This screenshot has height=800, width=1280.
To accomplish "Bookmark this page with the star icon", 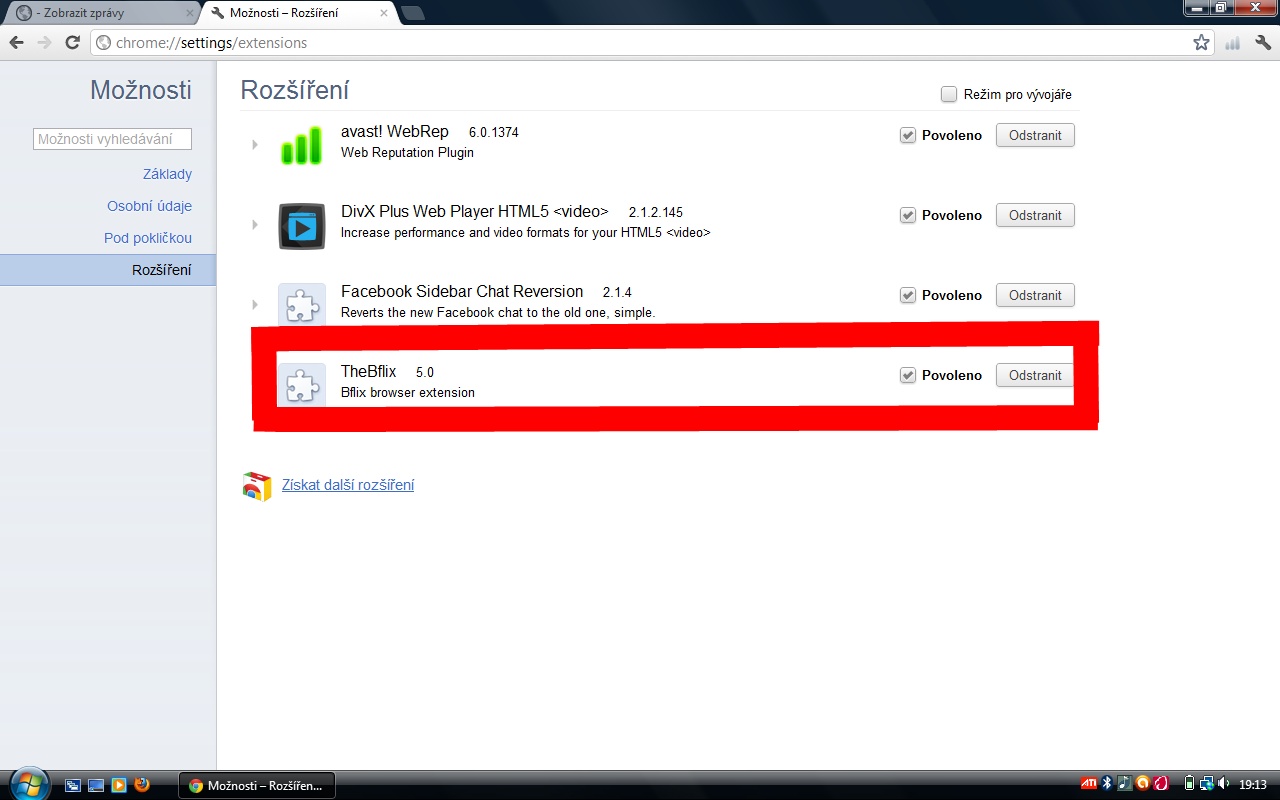I will (1201, 43).
